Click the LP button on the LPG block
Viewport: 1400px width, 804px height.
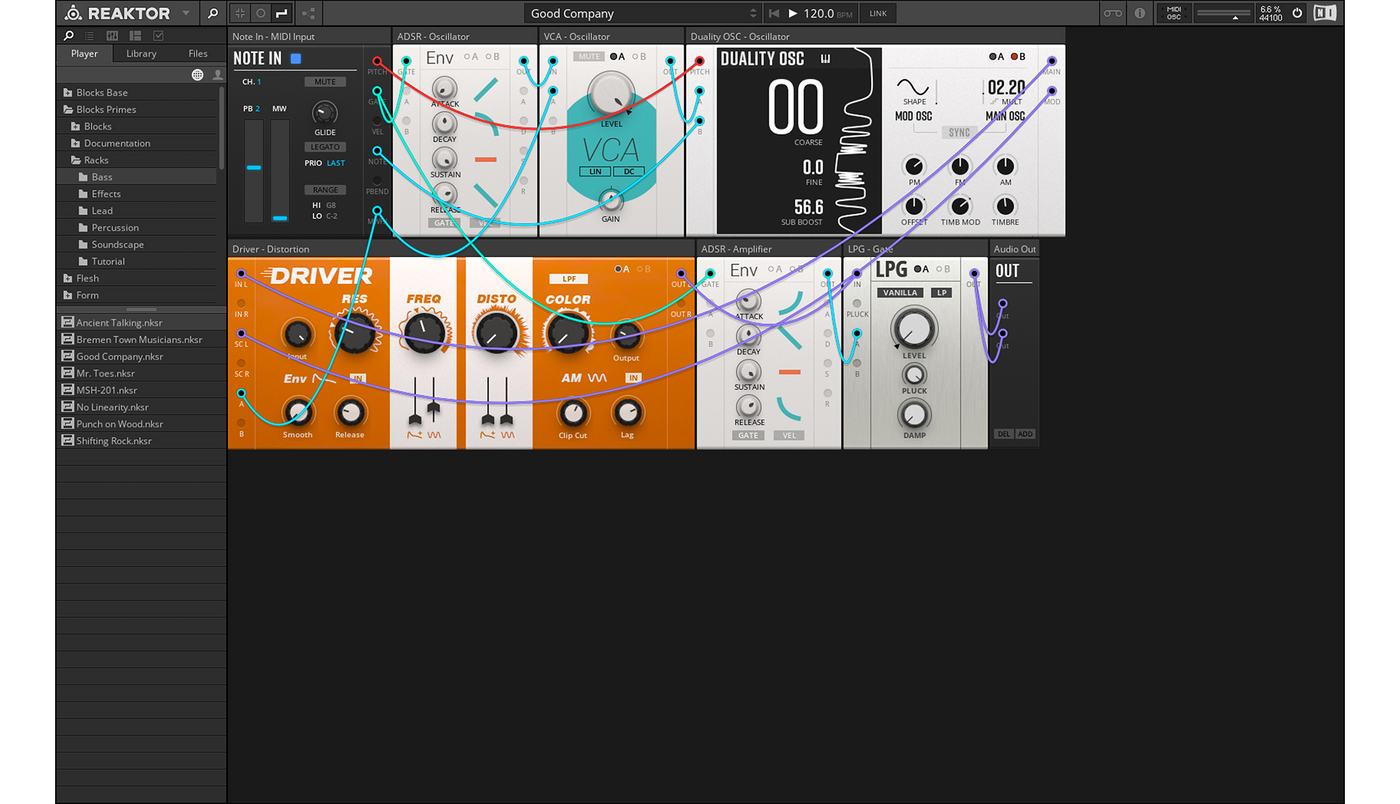941,293
